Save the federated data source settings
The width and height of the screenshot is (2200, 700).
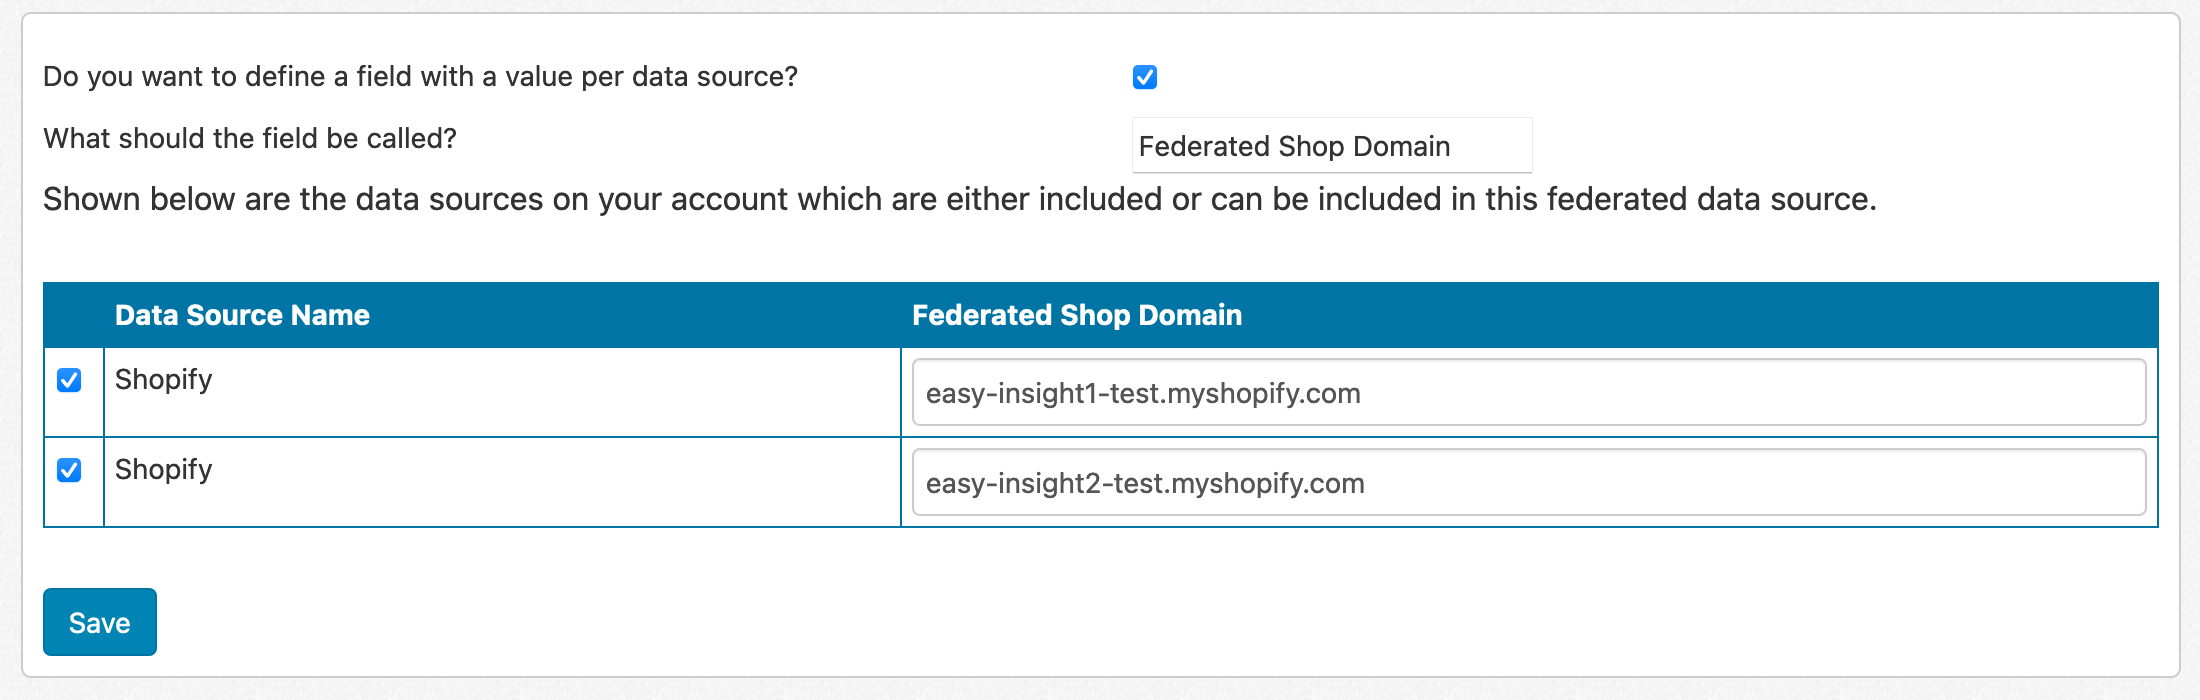coord(99,622)
